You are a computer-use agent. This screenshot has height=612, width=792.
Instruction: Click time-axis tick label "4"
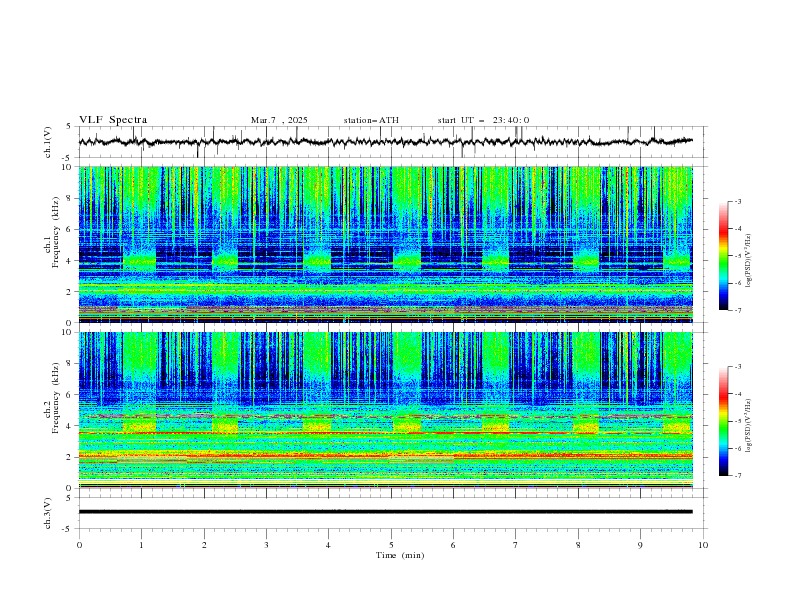click(329, 545)
